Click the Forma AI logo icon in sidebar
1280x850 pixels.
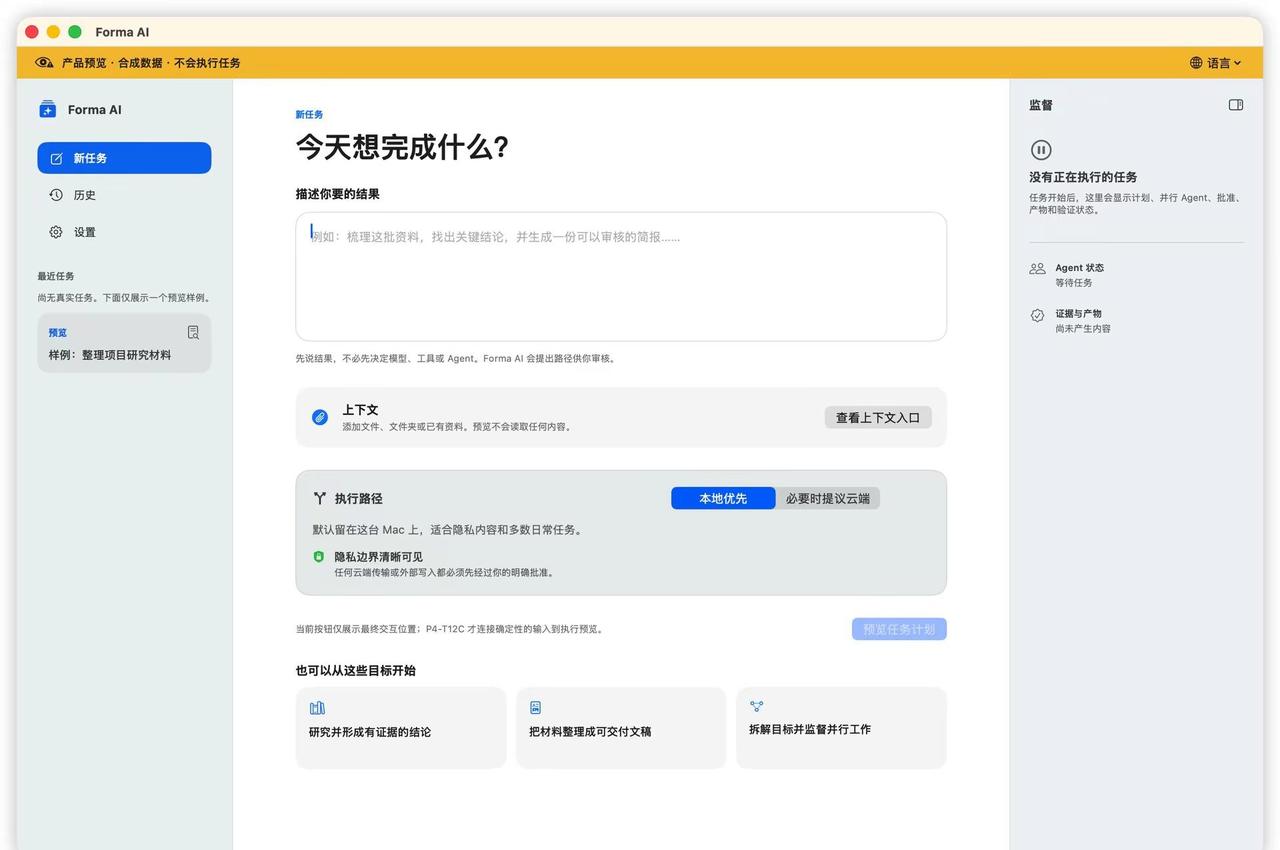pyautogui.click(x=48, y=109)
